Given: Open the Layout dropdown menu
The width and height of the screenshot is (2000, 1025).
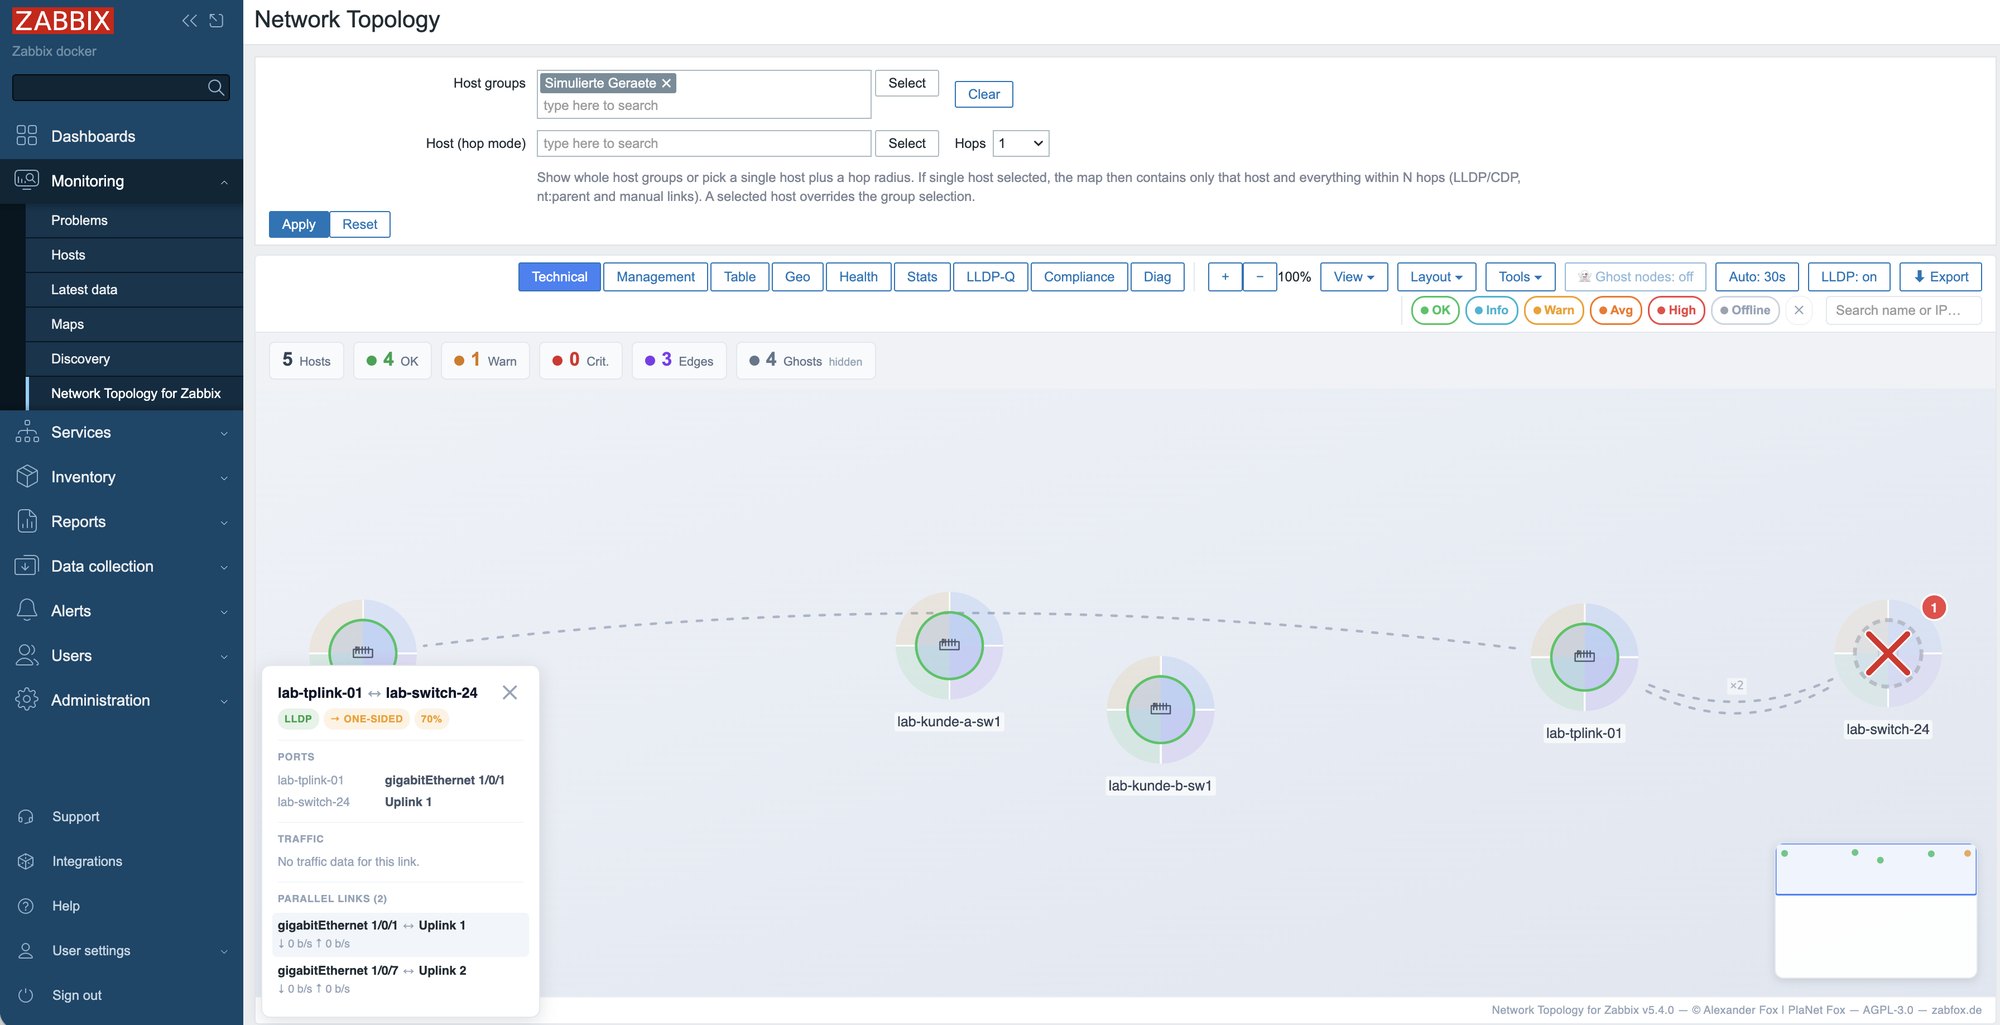Looking at the screenshot, I should (1436, 277).
